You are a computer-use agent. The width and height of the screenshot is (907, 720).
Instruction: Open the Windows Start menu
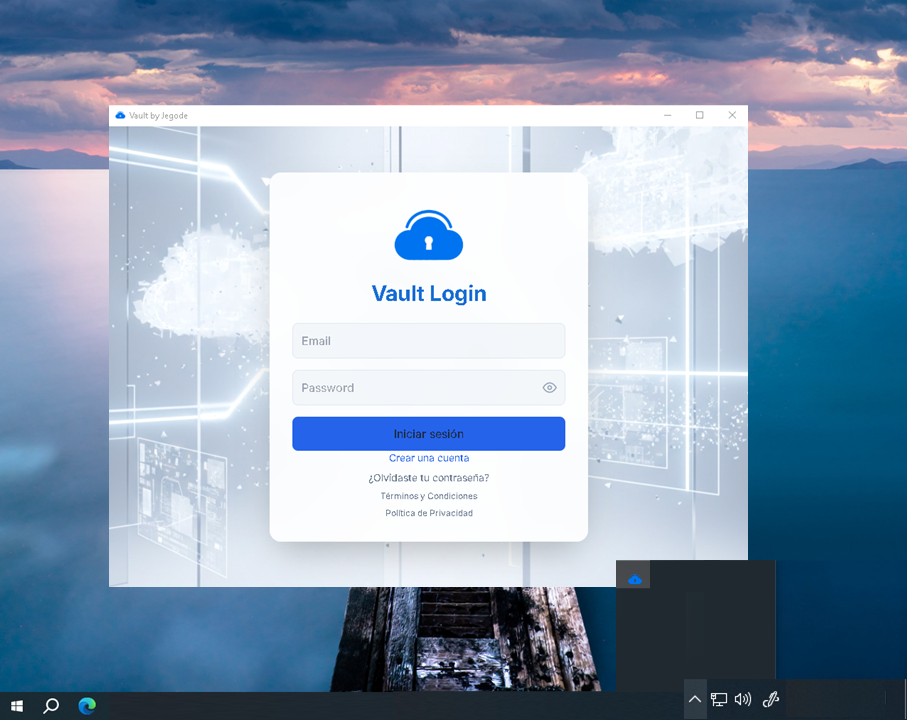[17, 706]
